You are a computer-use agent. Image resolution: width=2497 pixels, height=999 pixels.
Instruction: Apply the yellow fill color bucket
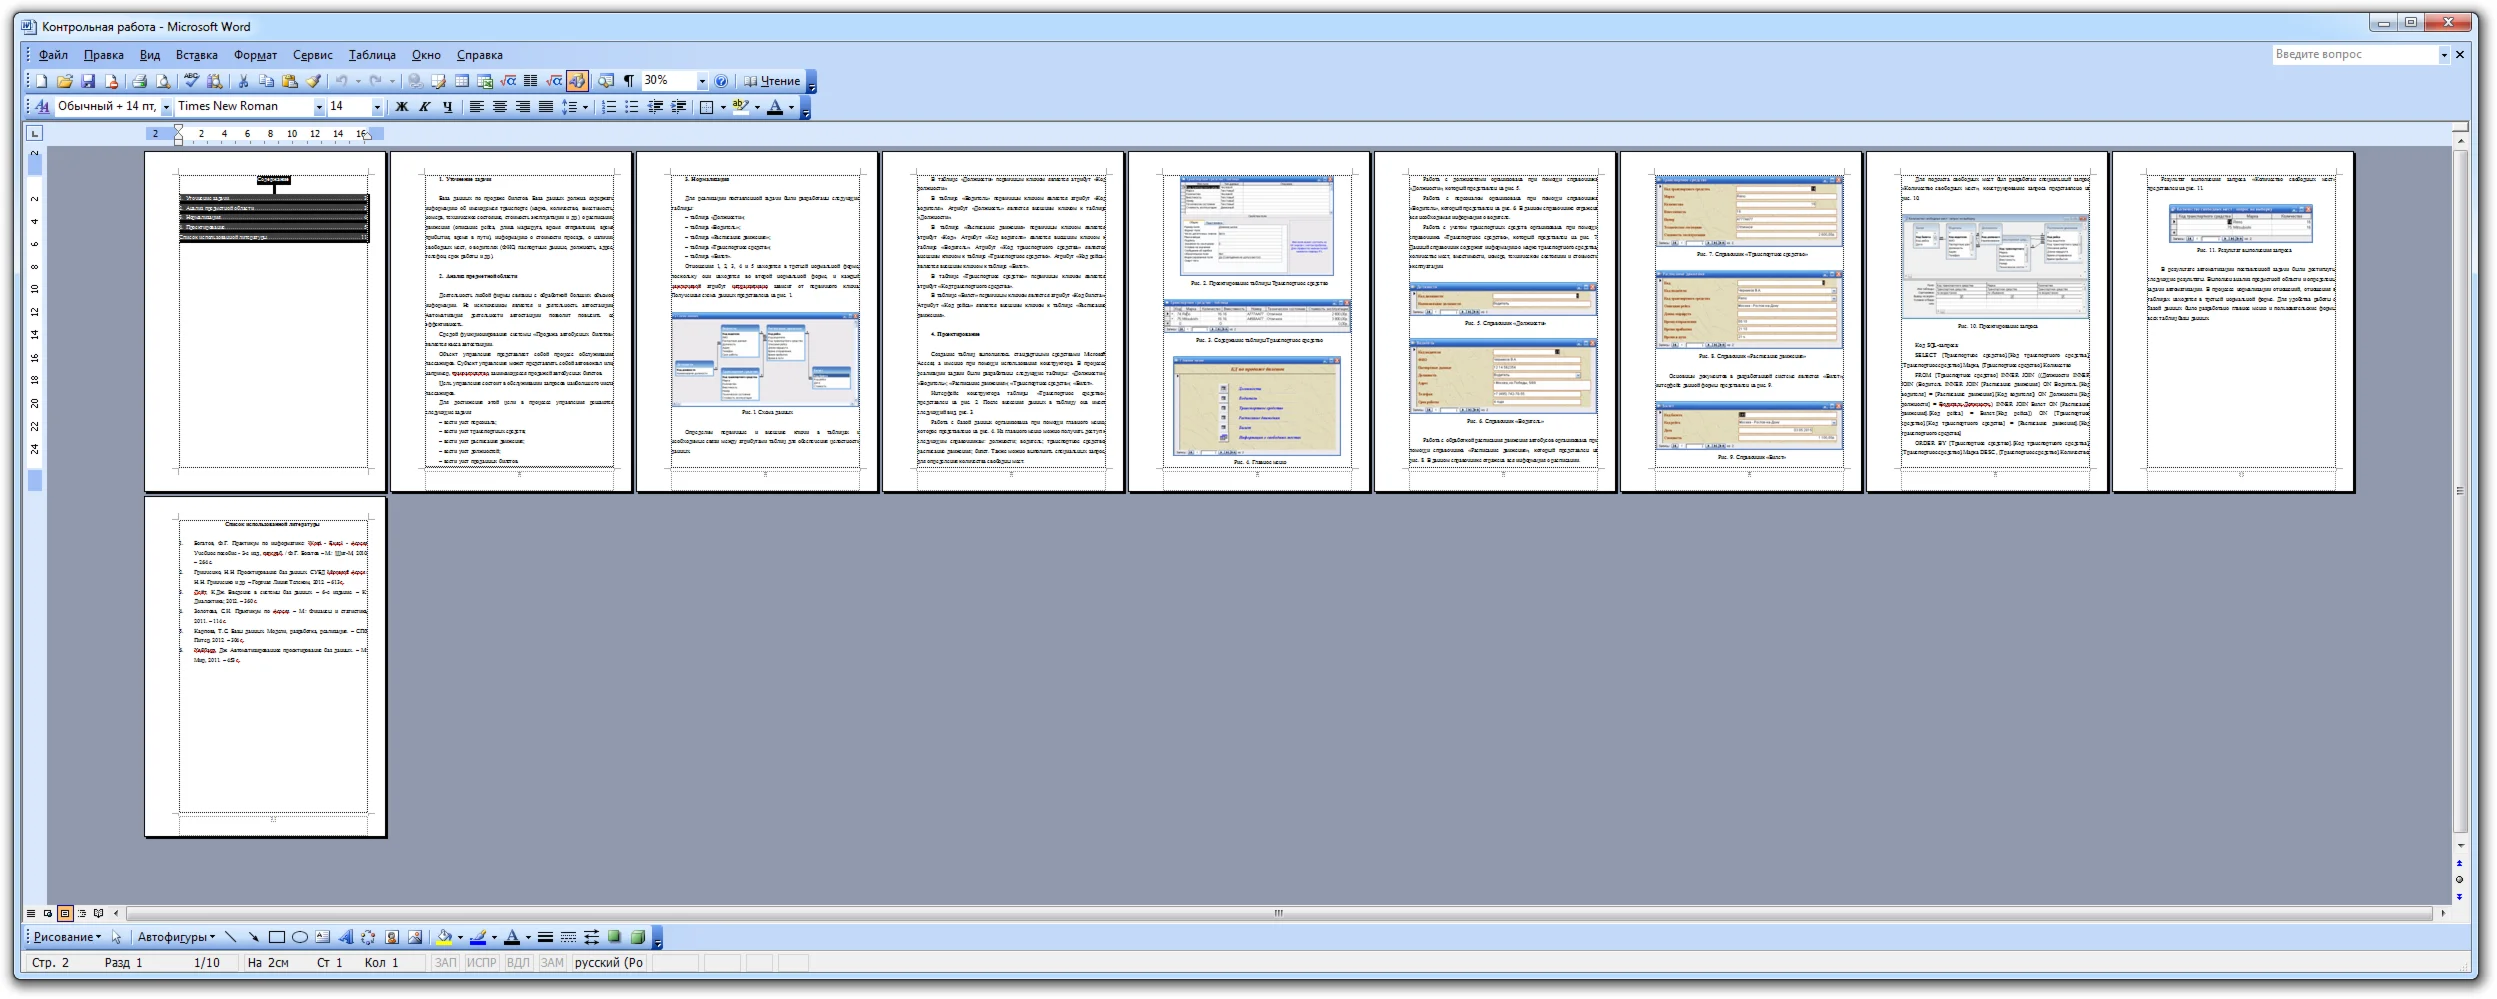point(444,937)
